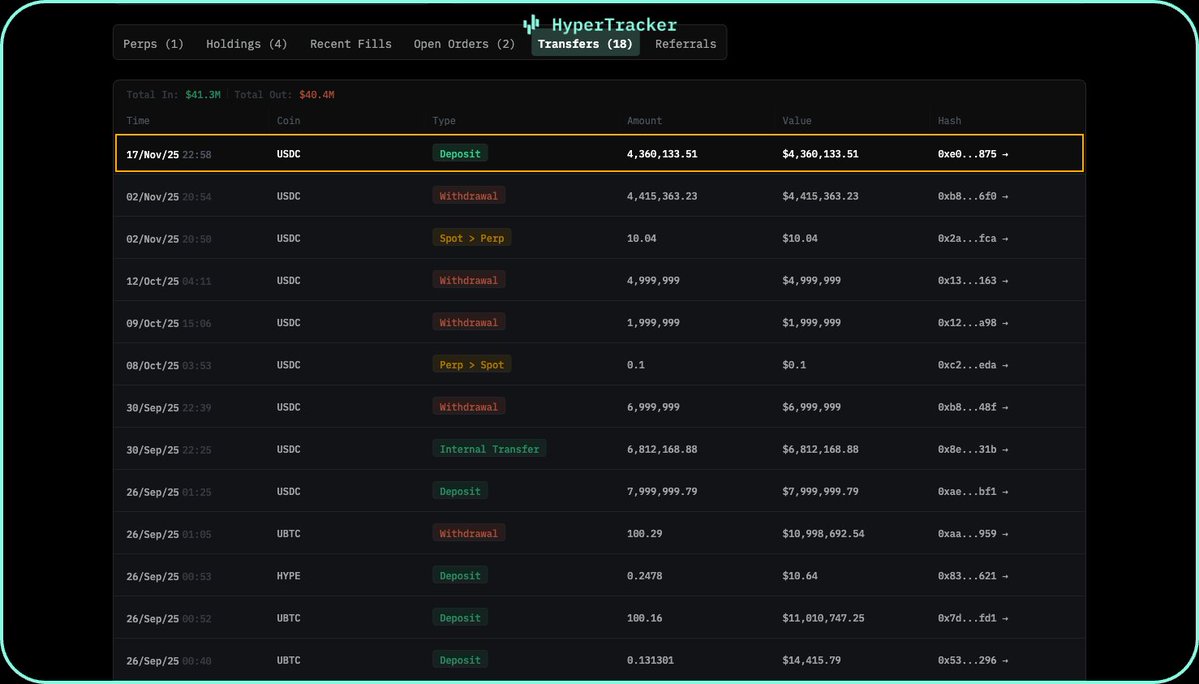Screen dimensions: 1199x684
Task: Go to the Referrals tab
Action: pos(685,44)
